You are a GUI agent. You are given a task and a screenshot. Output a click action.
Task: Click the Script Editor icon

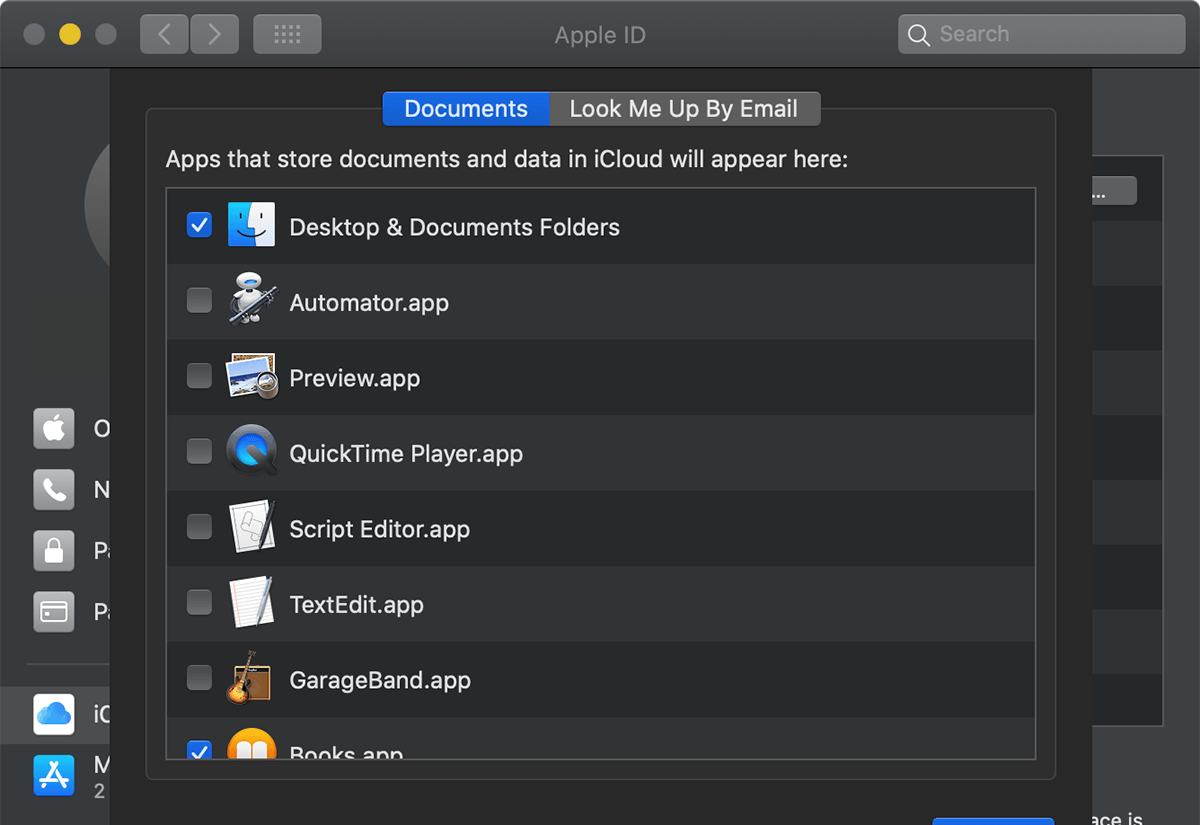[251, 528]
